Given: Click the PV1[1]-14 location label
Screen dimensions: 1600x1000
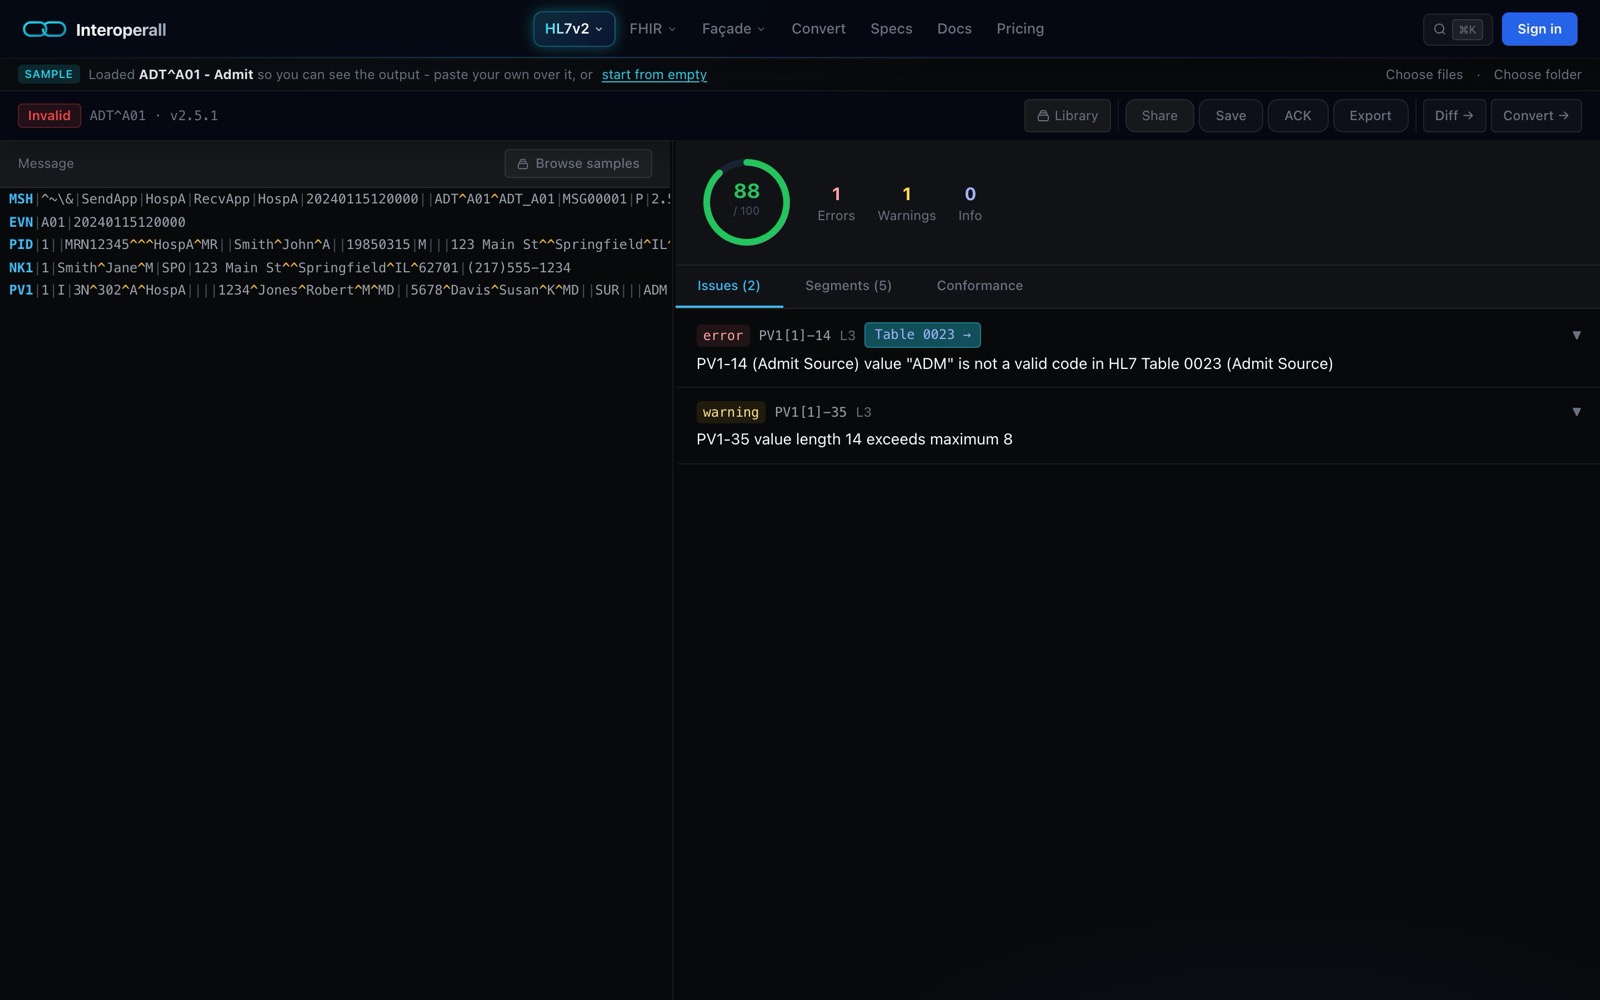Looking at the screenshot, I should pyautogui.click(x=794, y=336).
